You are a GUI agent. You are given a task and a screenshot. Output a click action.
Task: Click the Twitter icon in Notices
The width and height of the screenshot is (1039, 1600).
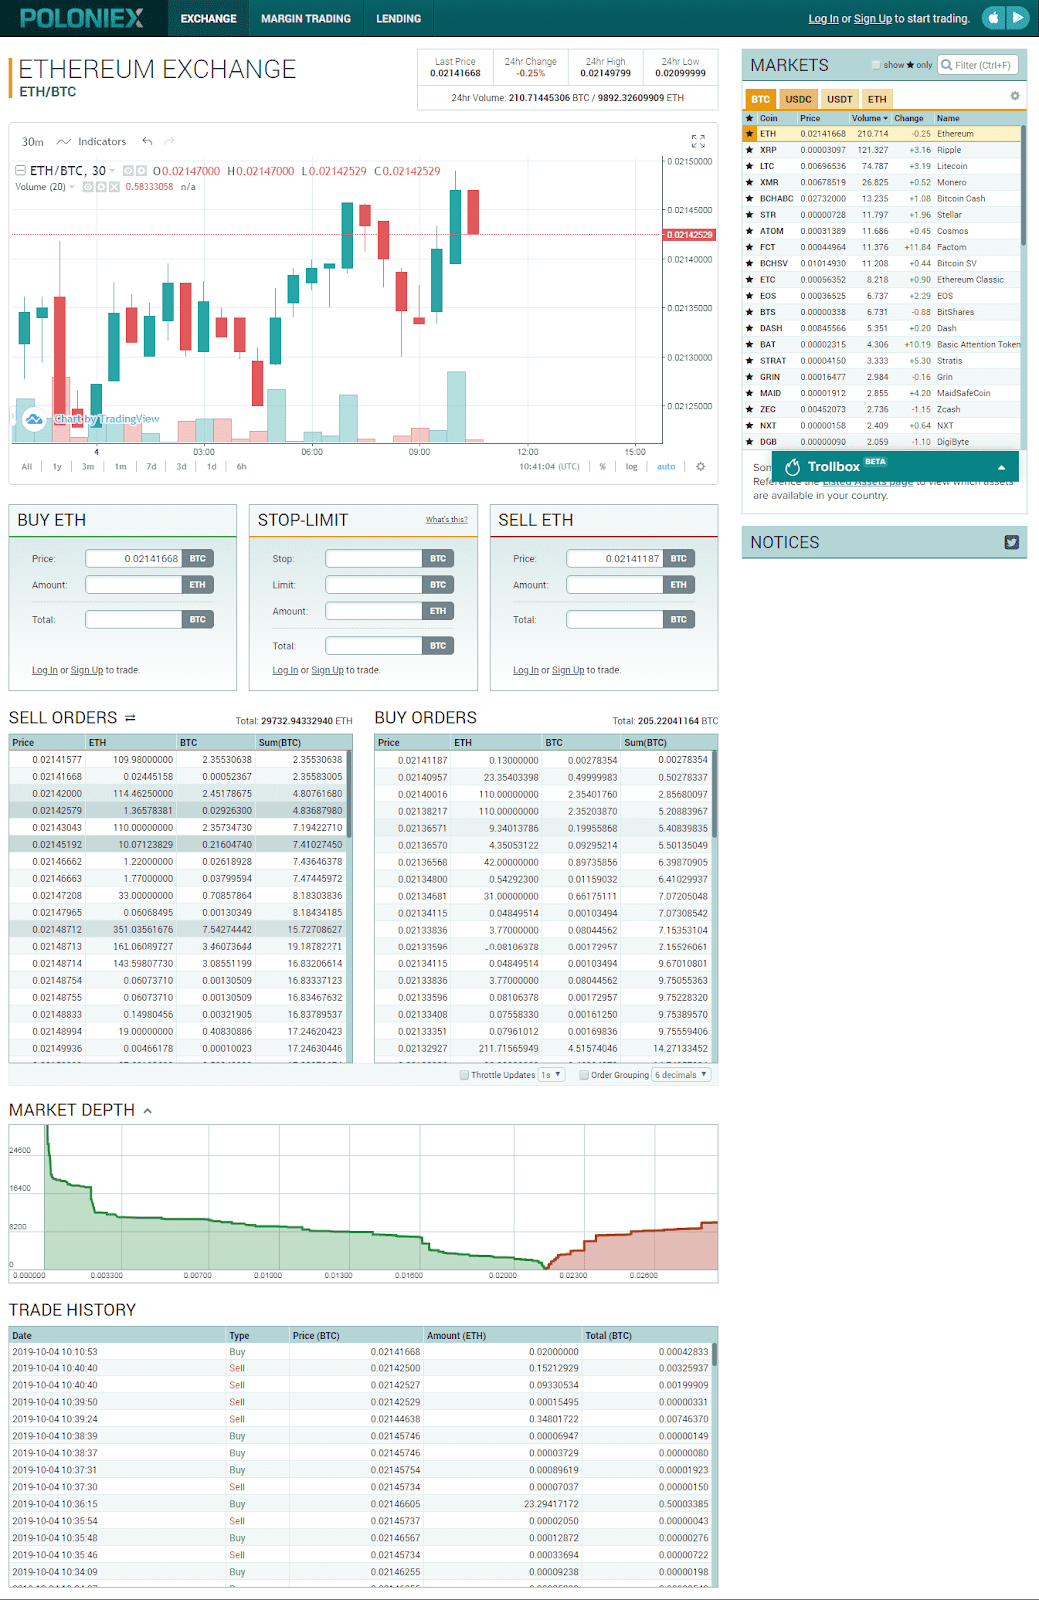point(1011,542)
